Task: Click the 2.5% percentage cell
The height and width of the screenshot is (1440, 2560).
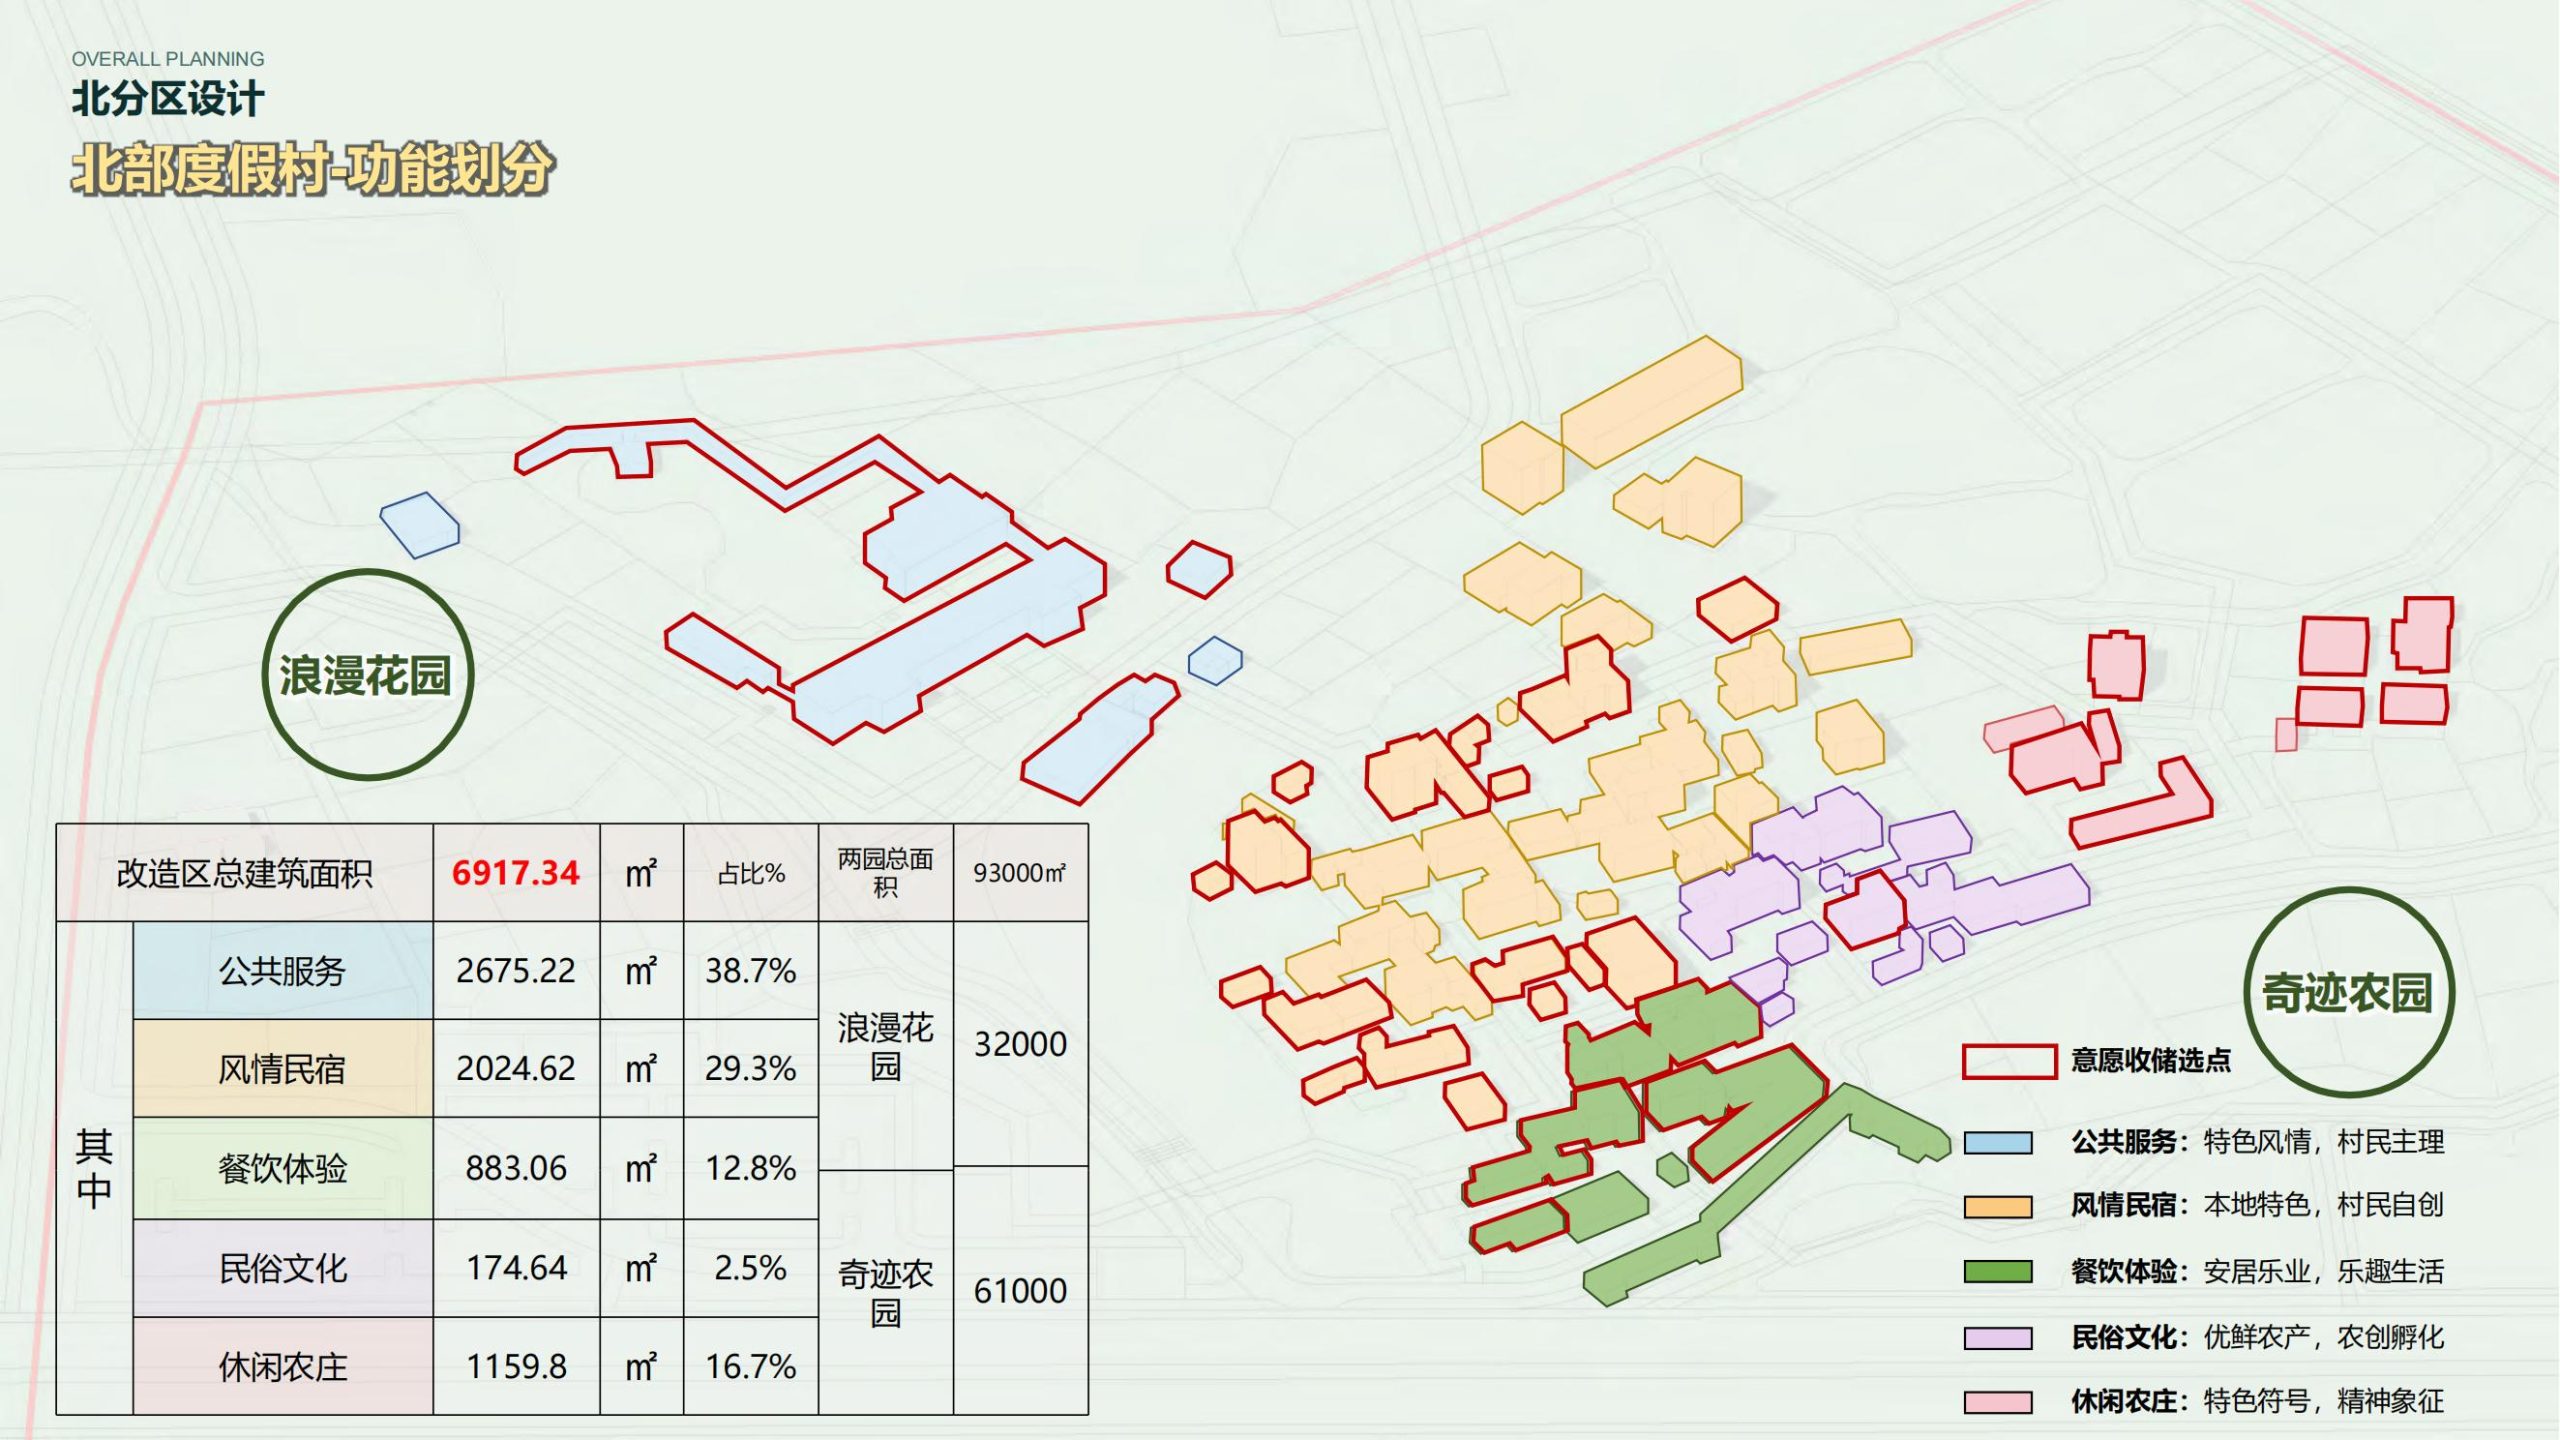Action: (750, 1268)
